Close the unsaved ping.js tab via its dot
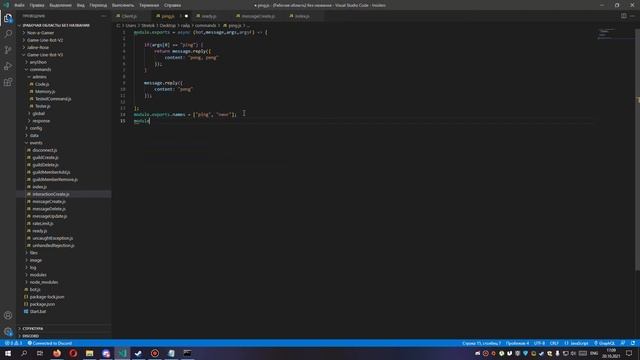The width and height of the screenshot is (640, 360). [x=186, y=16]
